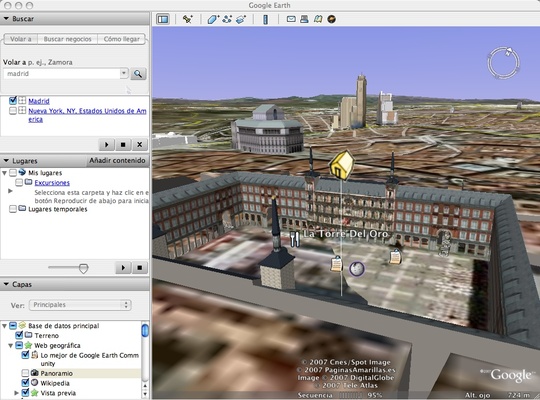Toggle the Madrid result checkbox
The image size is (540, 400).
pyautogui.click(x=13, y=101)
